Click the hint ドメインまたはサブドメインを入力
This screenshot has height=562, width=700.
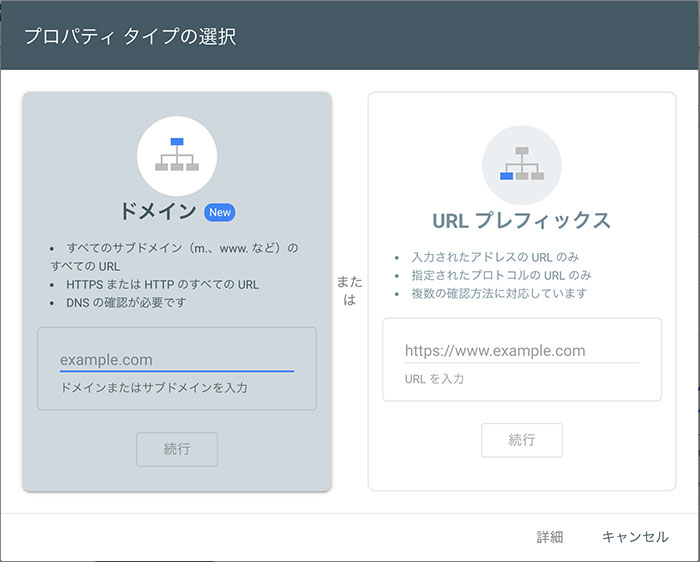click(154, 387)
